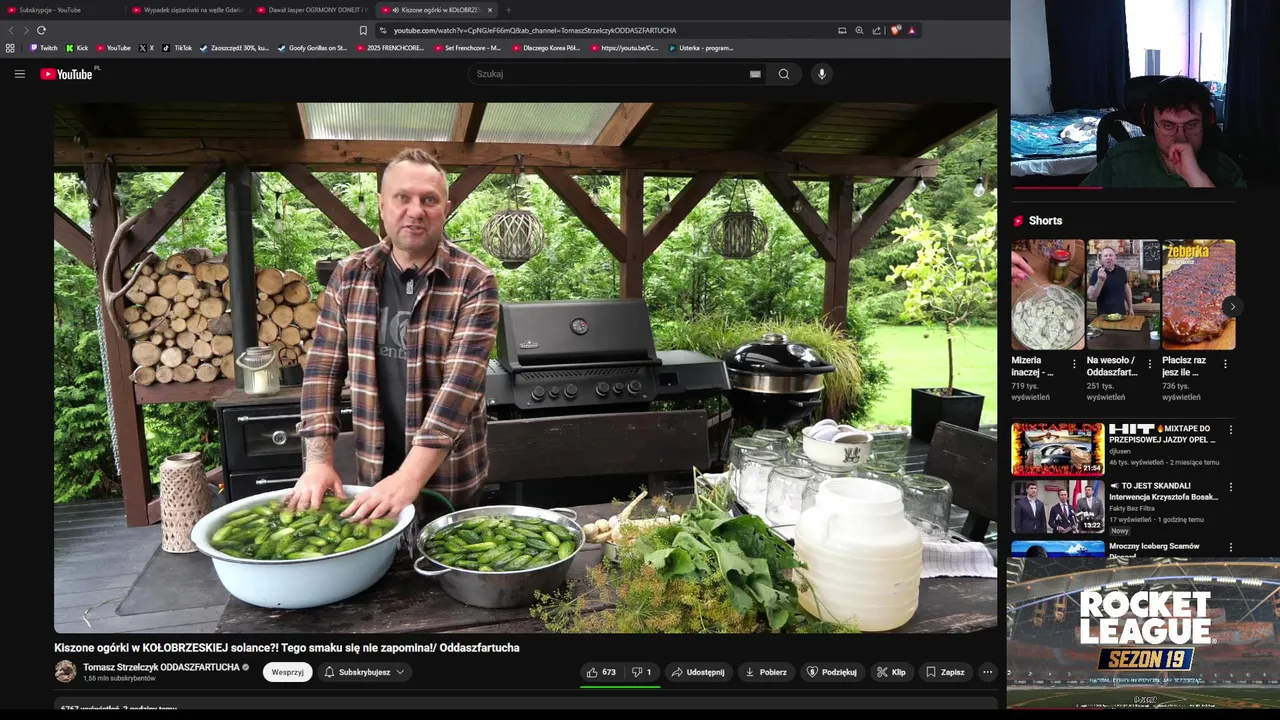Open the YouTube hamburger guide menu
Screen dimensions: 1280x720
[x=19, y=74]
